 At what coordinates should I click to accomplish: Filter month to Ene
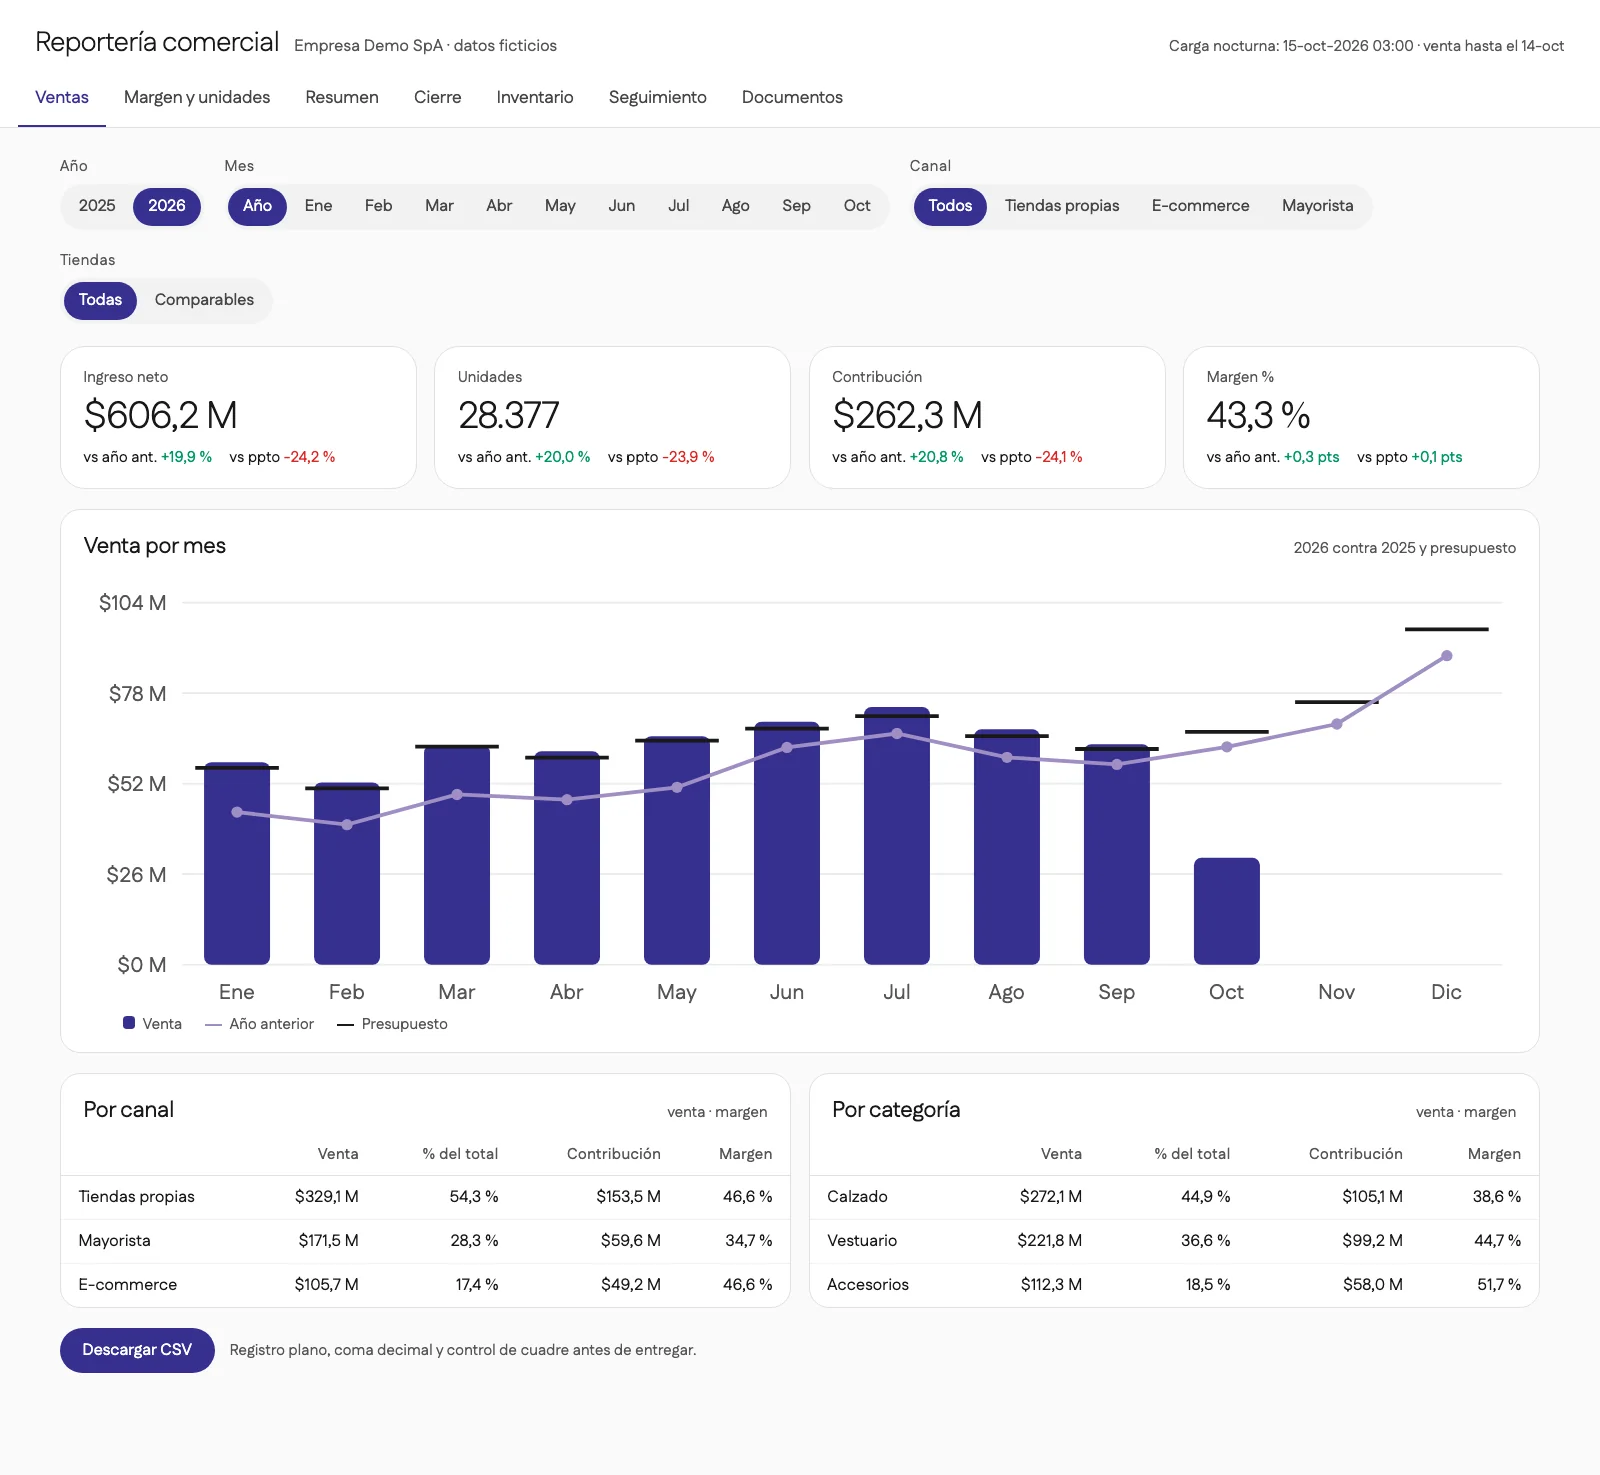coord(318,206)
